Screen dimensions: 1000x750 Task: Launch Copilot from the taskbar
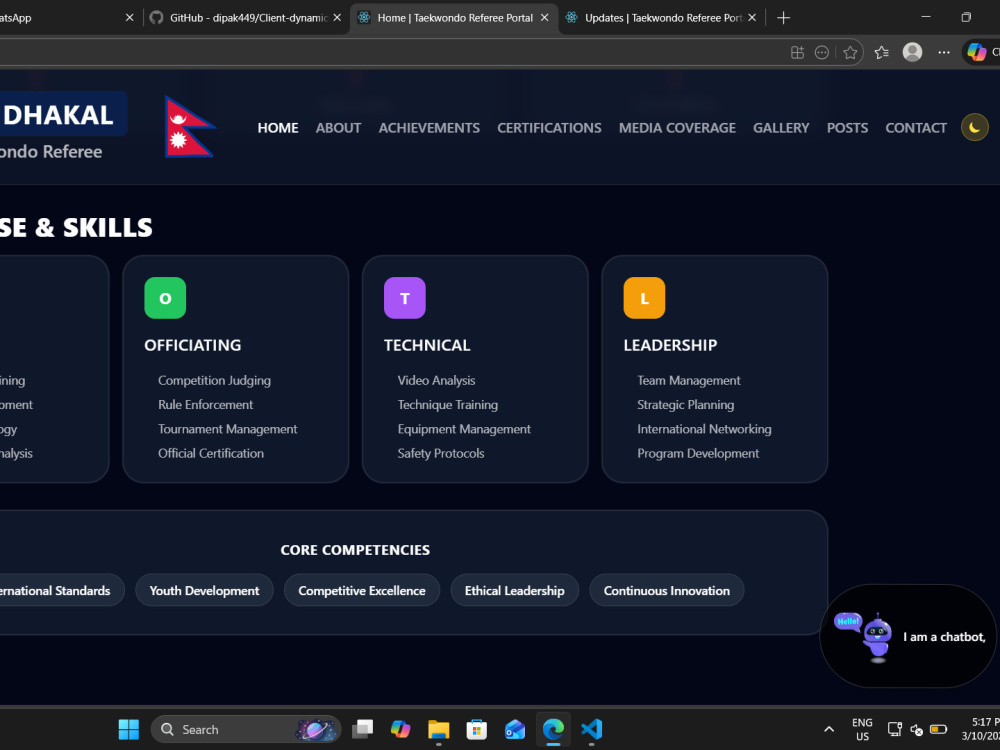[401, 729]
